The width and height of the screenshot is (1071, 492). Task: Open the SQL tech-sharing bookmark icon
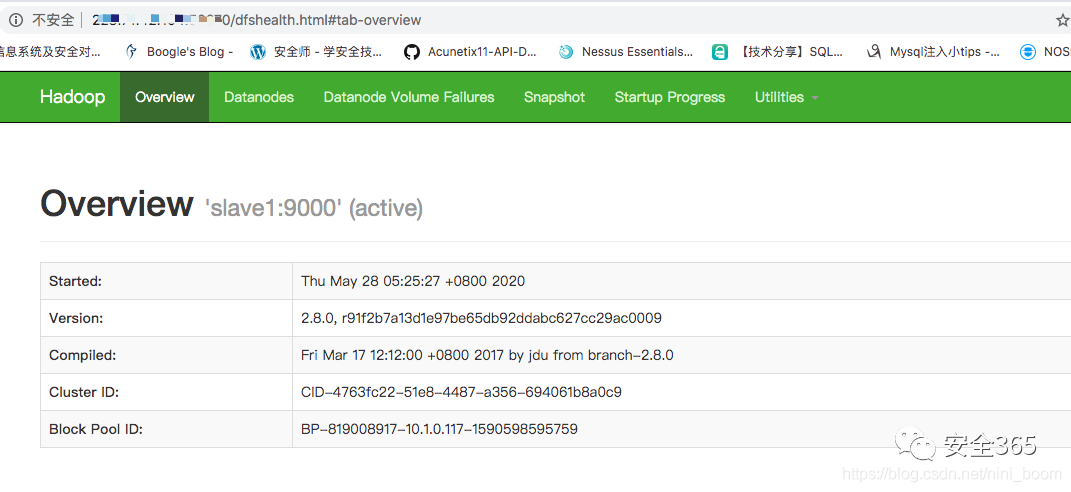click(x=719, y=52)
